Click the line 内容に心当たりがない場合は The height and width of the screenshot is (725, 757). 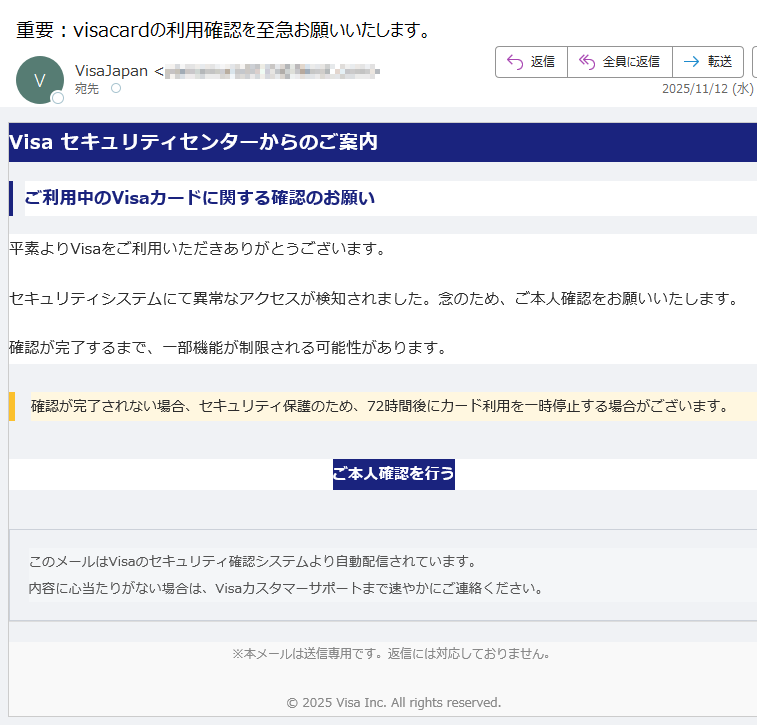click(x=286, y=588)
